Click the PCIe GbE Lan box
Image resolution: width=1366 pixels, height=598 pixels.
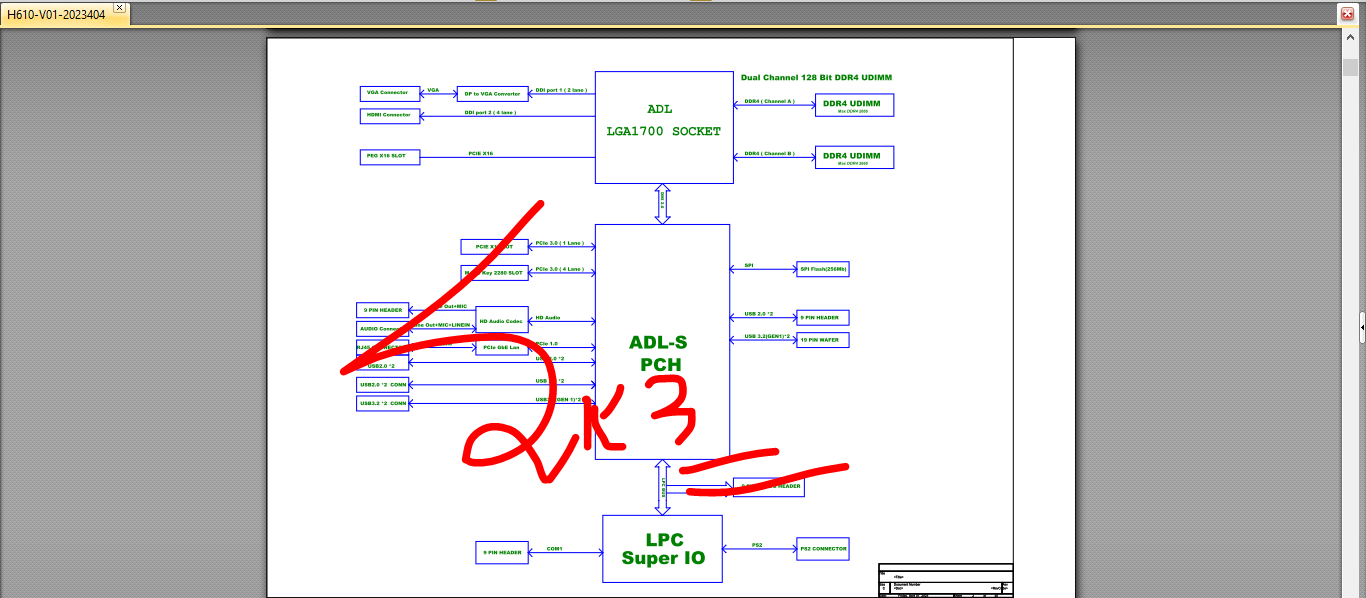tap(502, 348)
